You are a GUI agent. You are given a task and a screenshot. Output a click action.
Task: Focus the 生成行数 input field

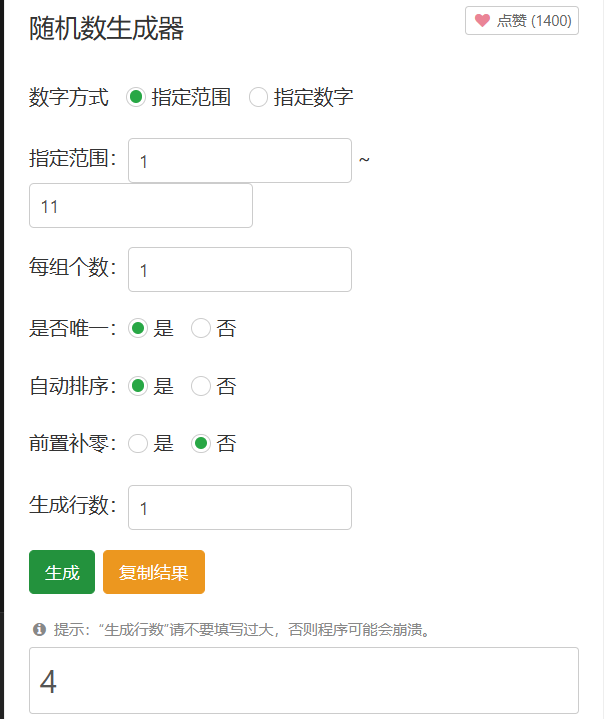click(240, 508)
